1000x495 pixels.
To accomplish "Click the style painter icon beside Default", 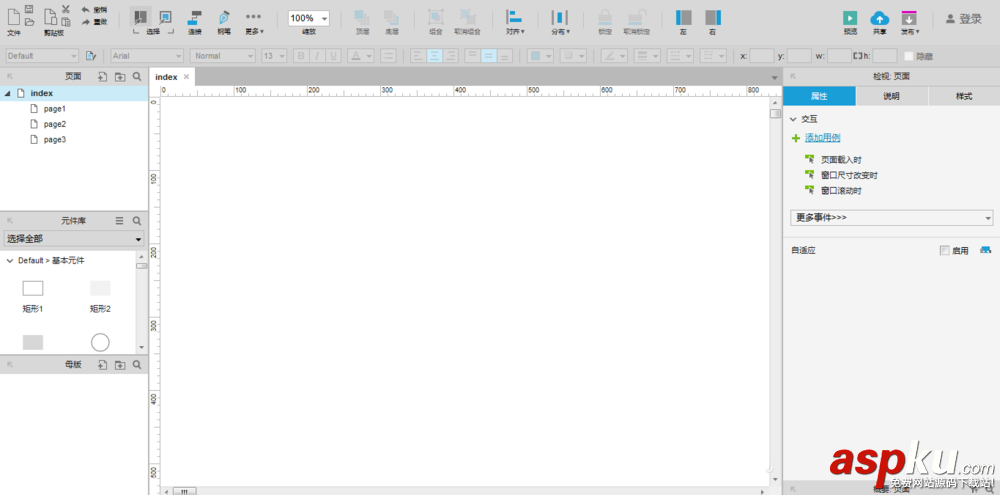I will tap(91, 56).
